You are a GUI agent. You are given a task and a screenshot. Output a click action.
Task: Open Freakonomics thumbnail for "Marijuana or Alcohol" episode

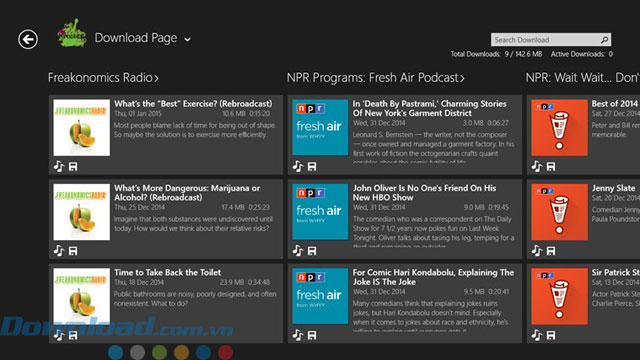(82, 212)
